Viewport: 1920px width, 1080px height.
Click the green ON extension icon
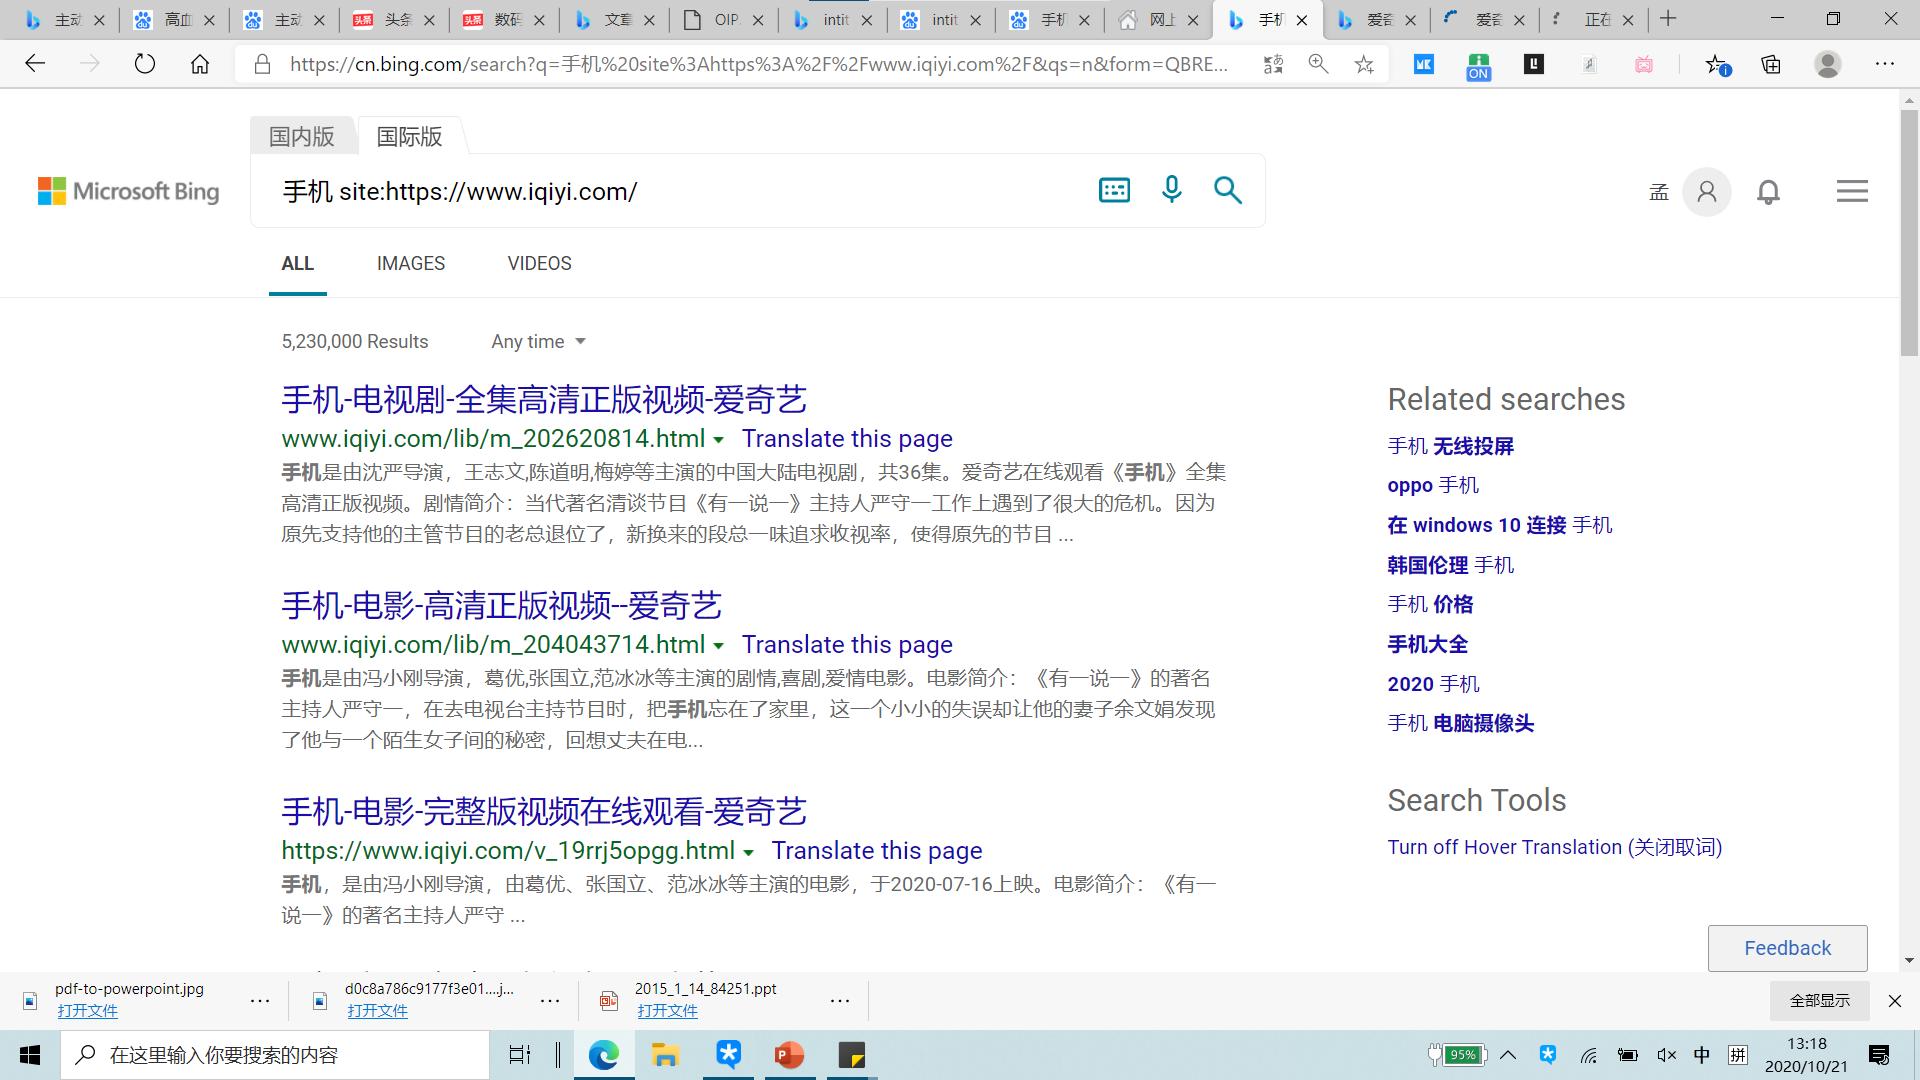pyautogui.click(x=1477, y=63)
